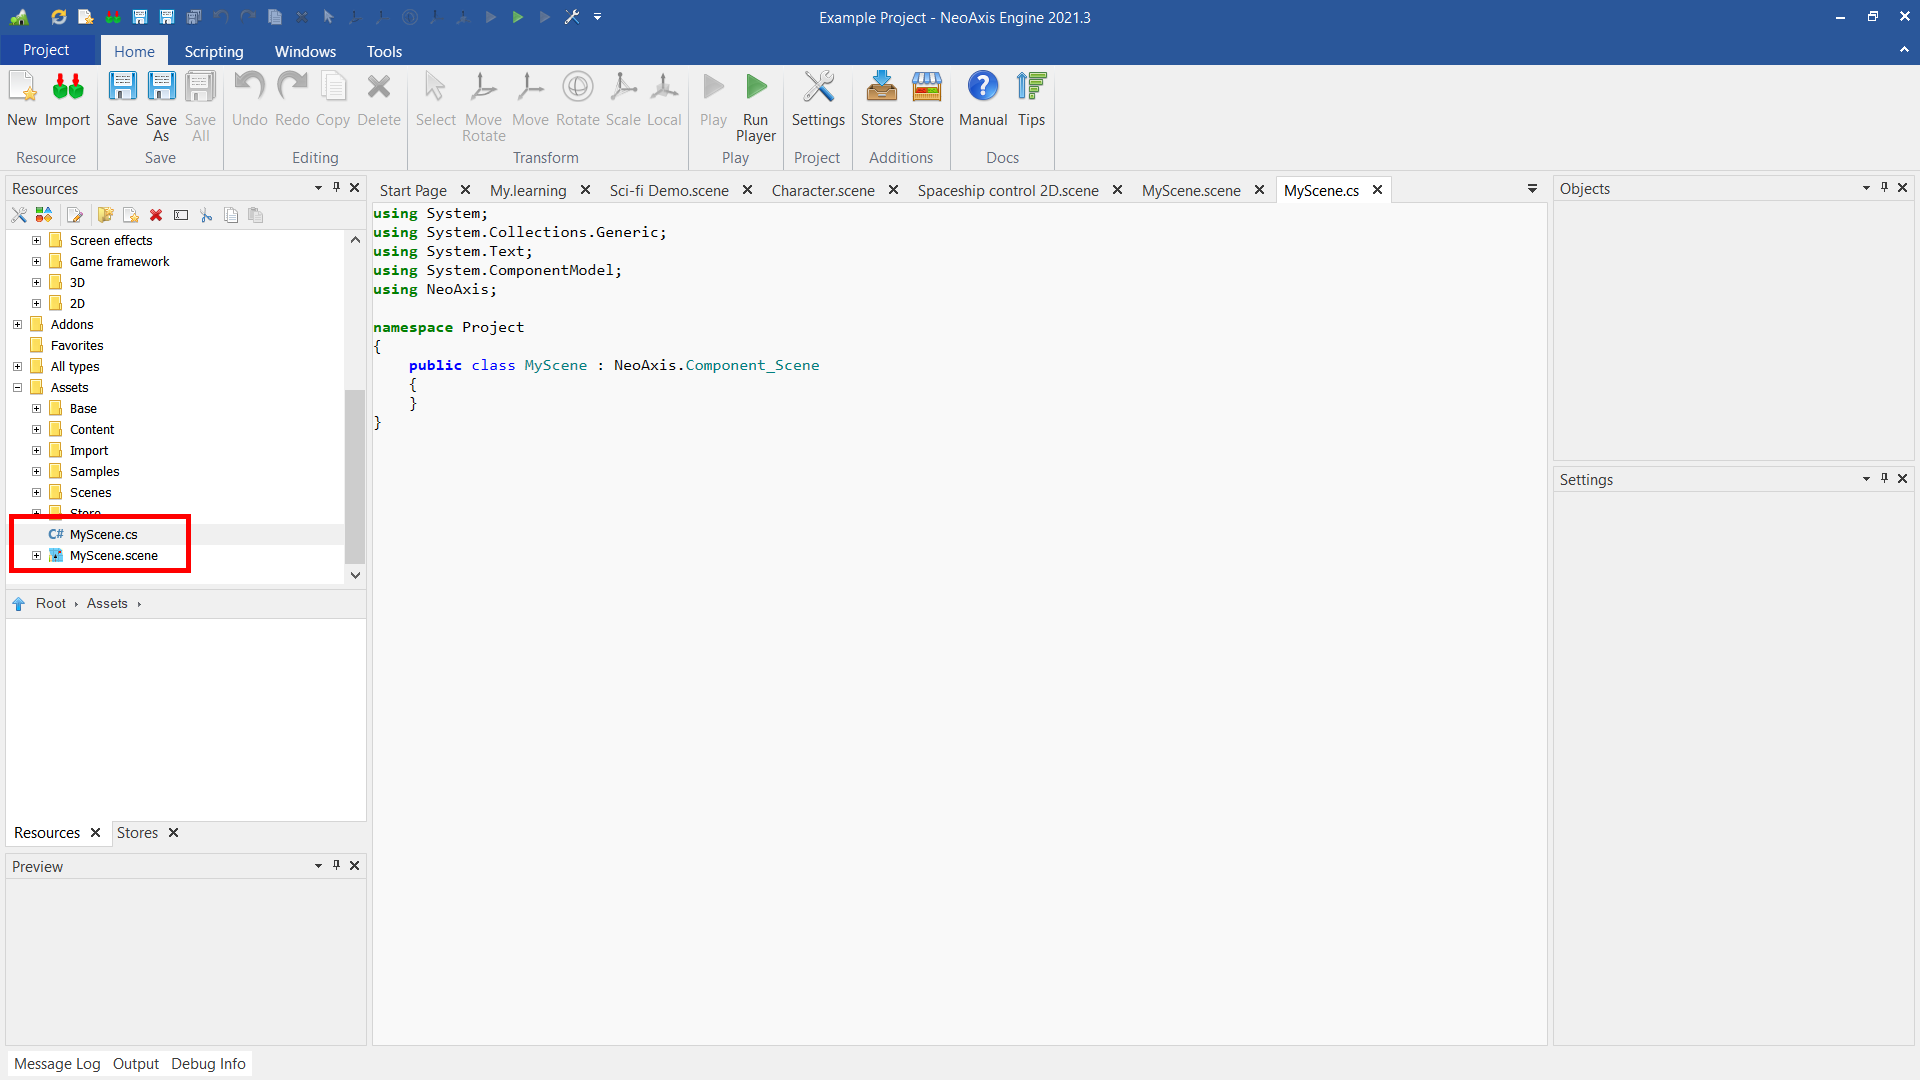Collapse the Assets folder node
The height and width of the screenshot is (1080, 1920).
18,388
